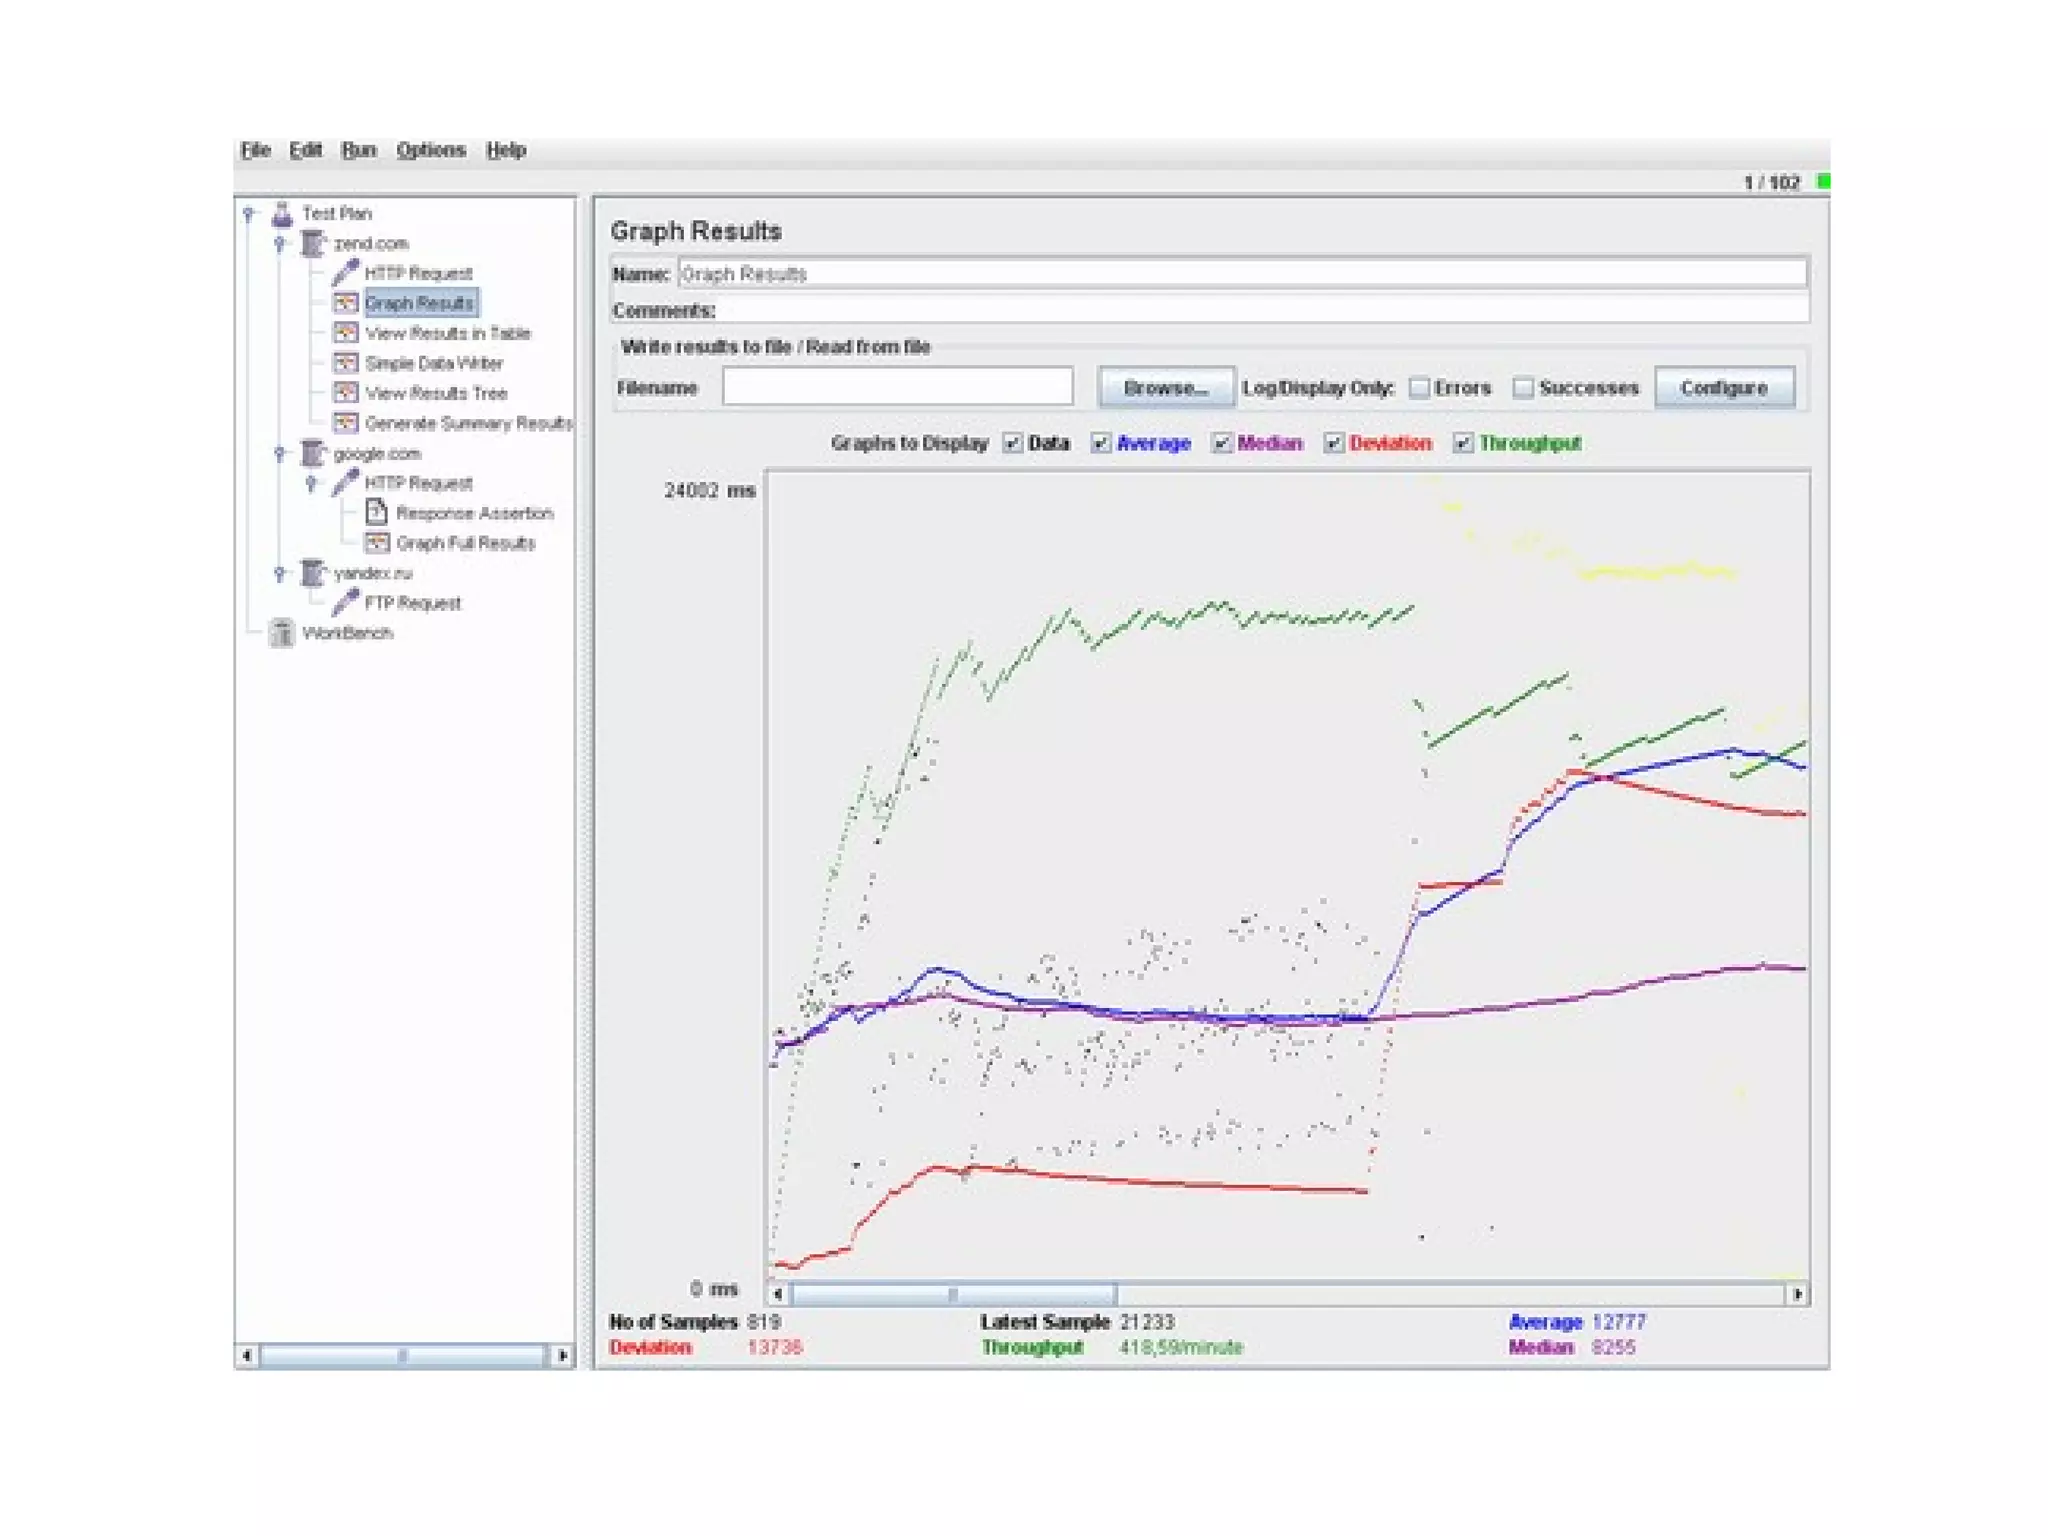This screenshot has width=2048, height=1536.
Task: Click the Test Plan flask icon
Action: [x=282, y=213]
